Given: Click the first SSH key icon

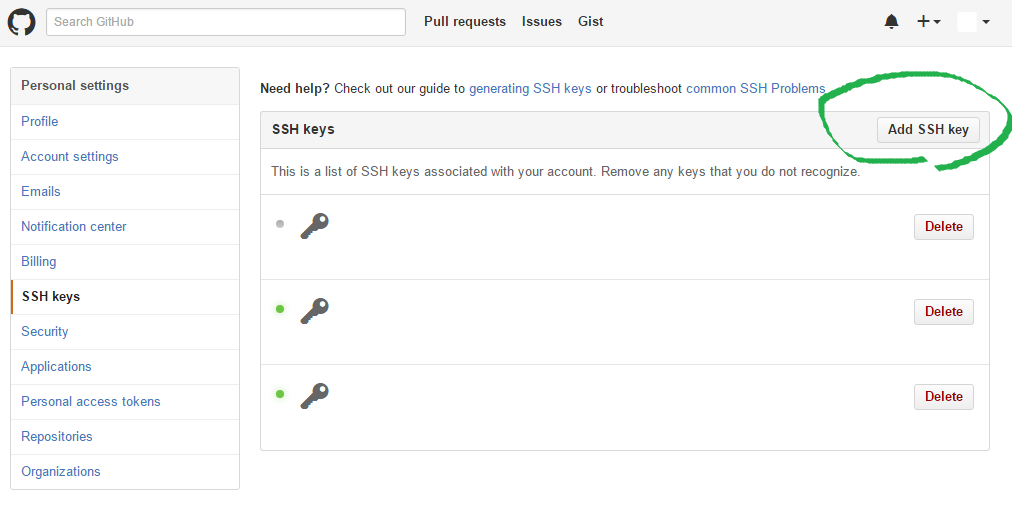Looking at the screenshot, I should [314, 227].
